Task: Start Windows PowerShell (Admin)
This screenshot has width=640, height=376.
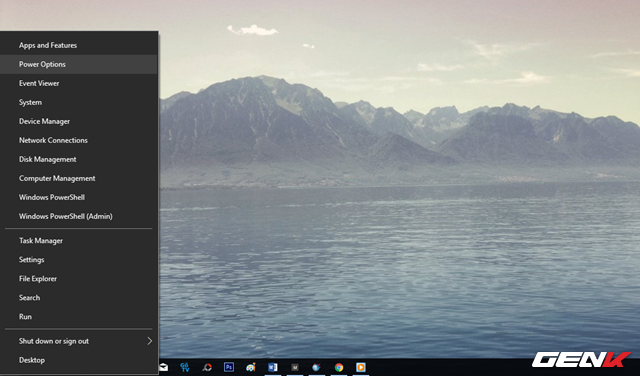Action: 79,216
